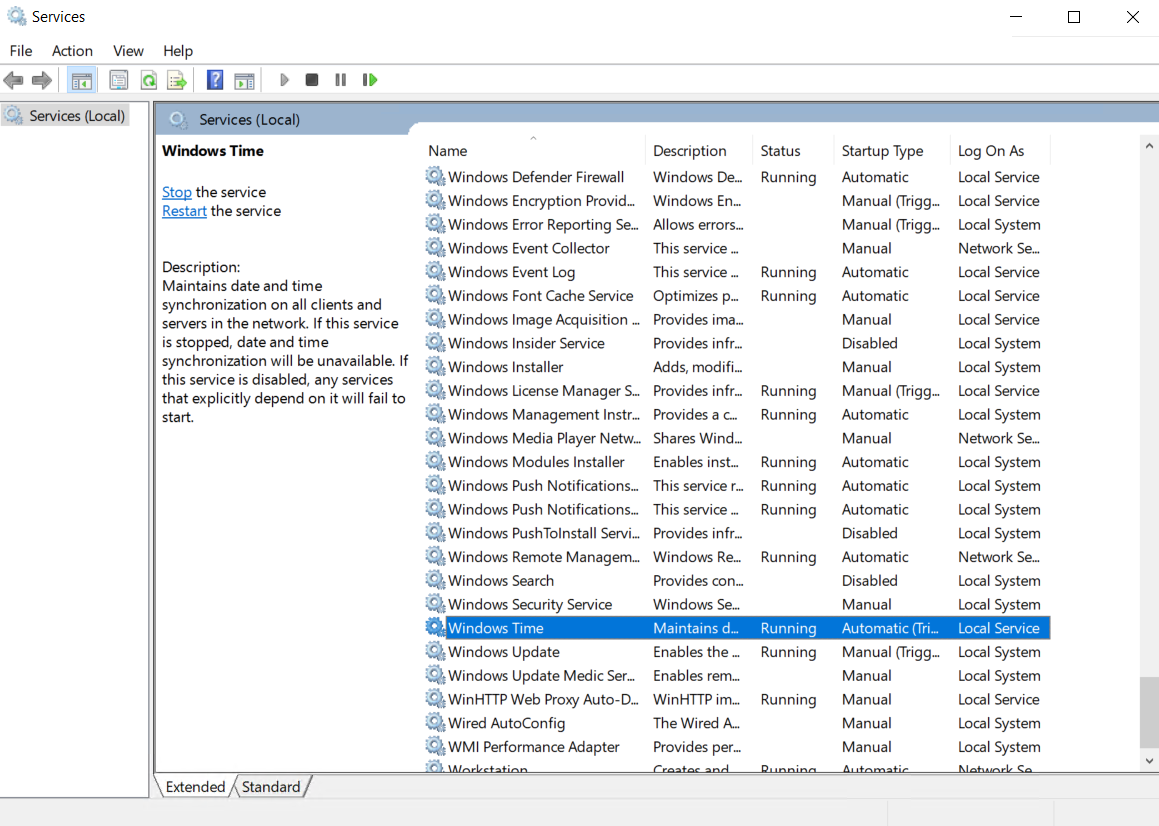Image resolution: width=1159 pixels, height=826 pixels.
Task: Click the Restart Service green icon
Action: point(370,80)
